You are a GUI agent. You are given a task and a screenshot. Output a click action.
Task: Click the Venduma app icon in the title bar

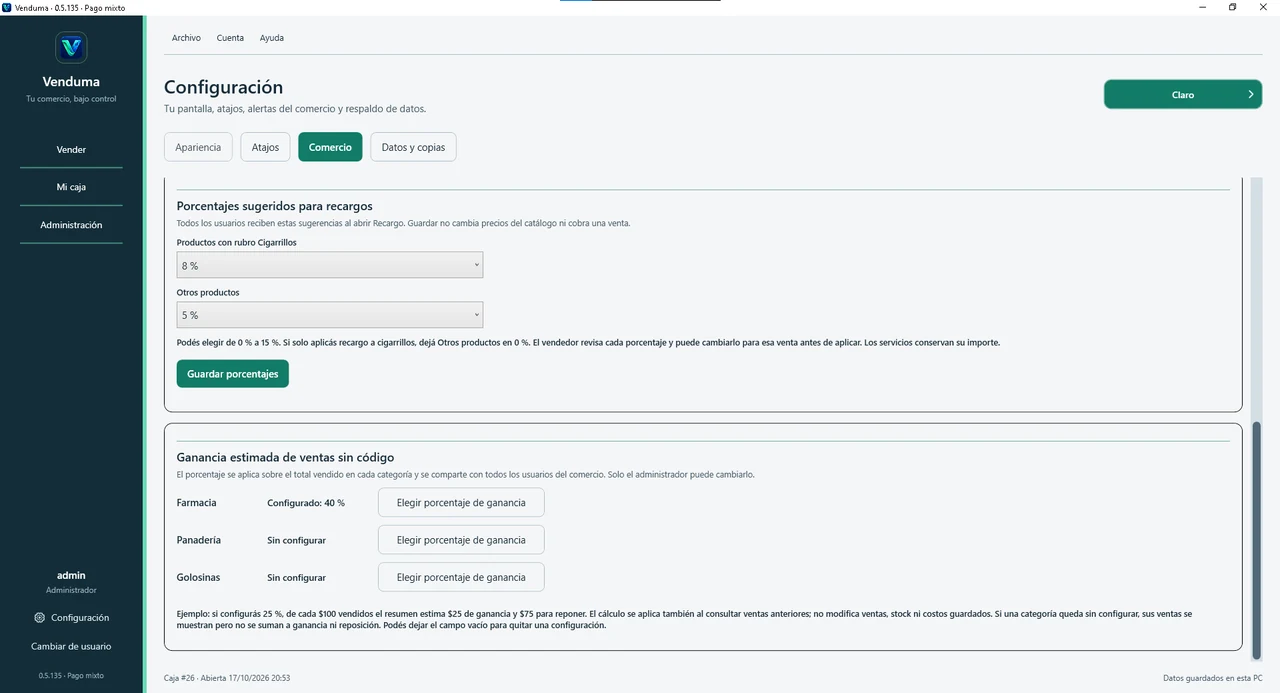[7, 7]
